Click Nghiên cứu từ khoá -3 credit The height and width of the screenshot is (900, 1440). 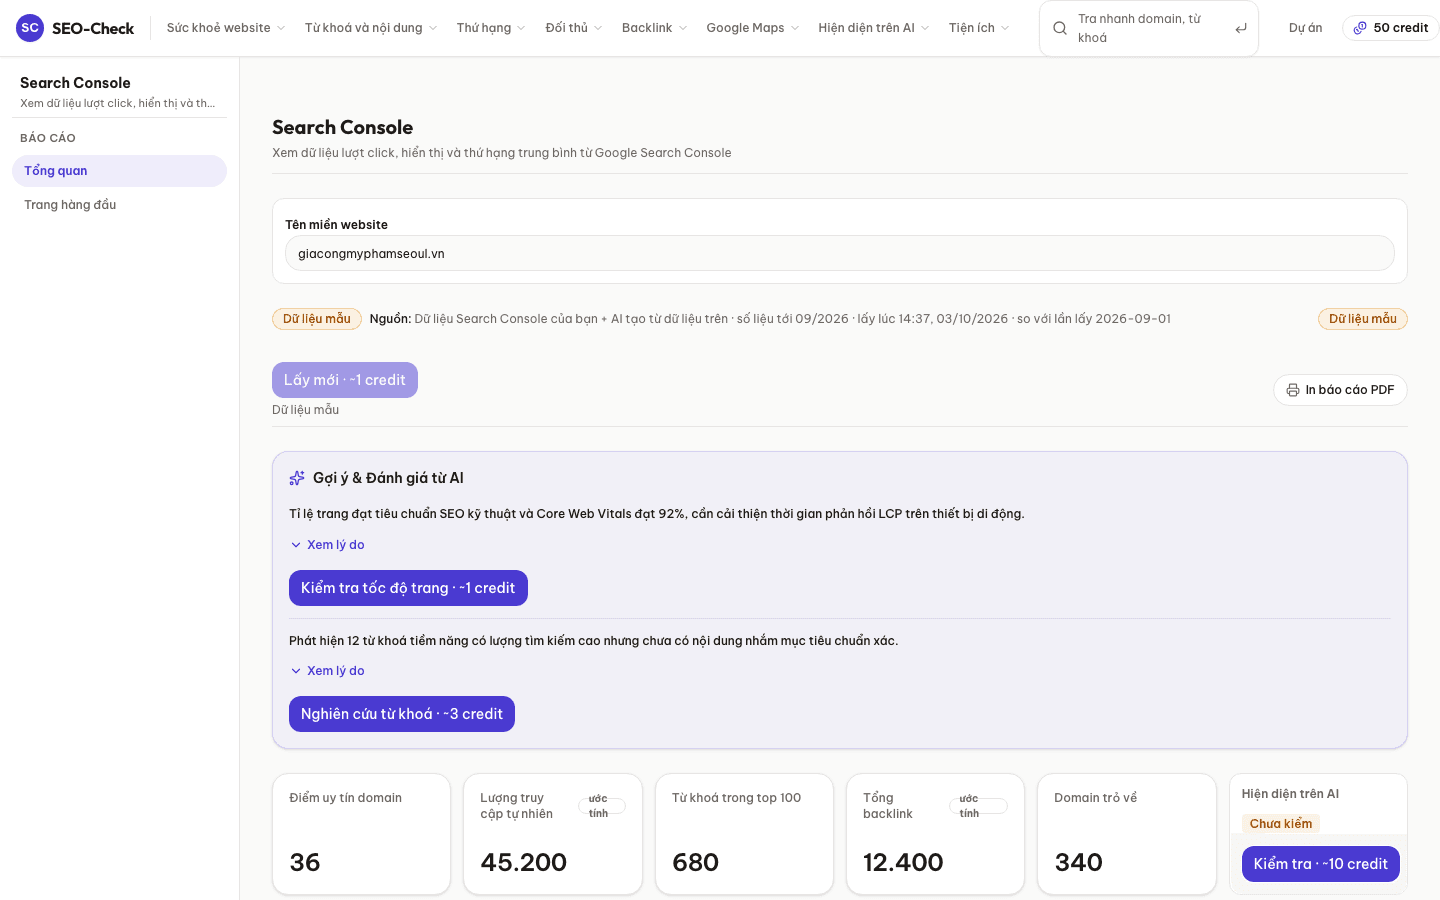tap(402, 714)
